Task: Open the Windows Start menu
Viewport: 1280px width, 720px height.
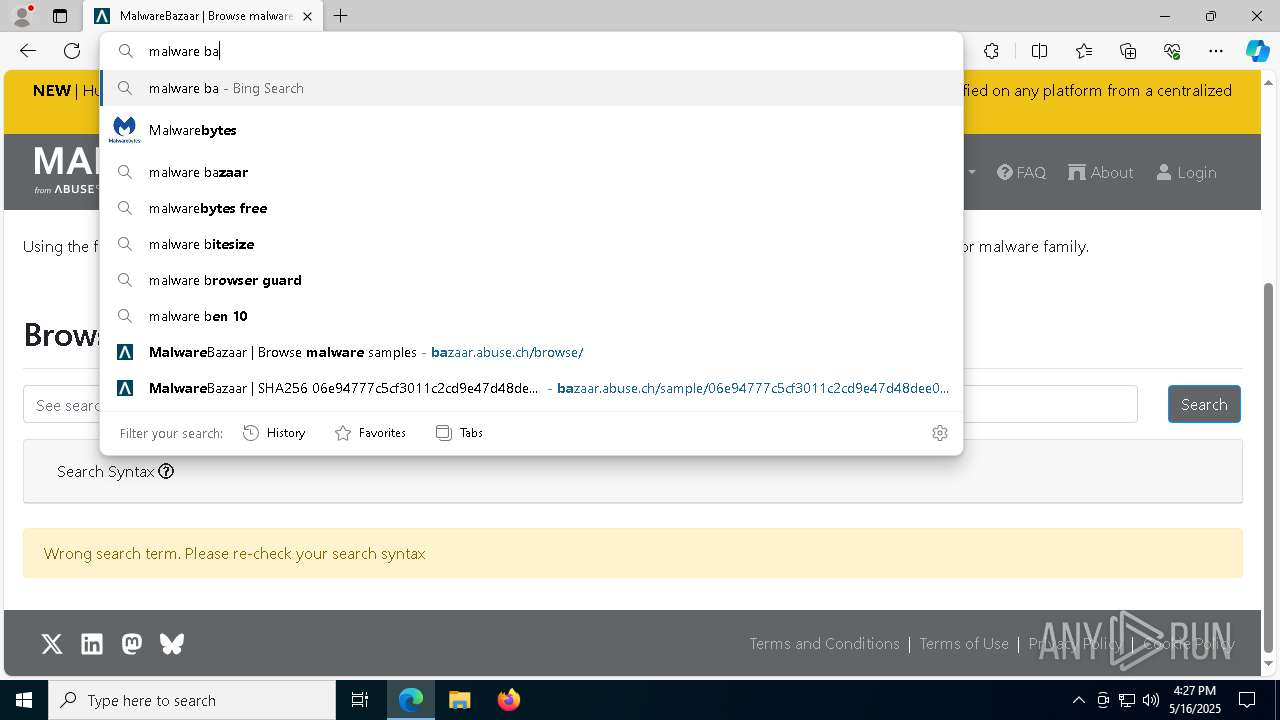Action: pos(24,700)
